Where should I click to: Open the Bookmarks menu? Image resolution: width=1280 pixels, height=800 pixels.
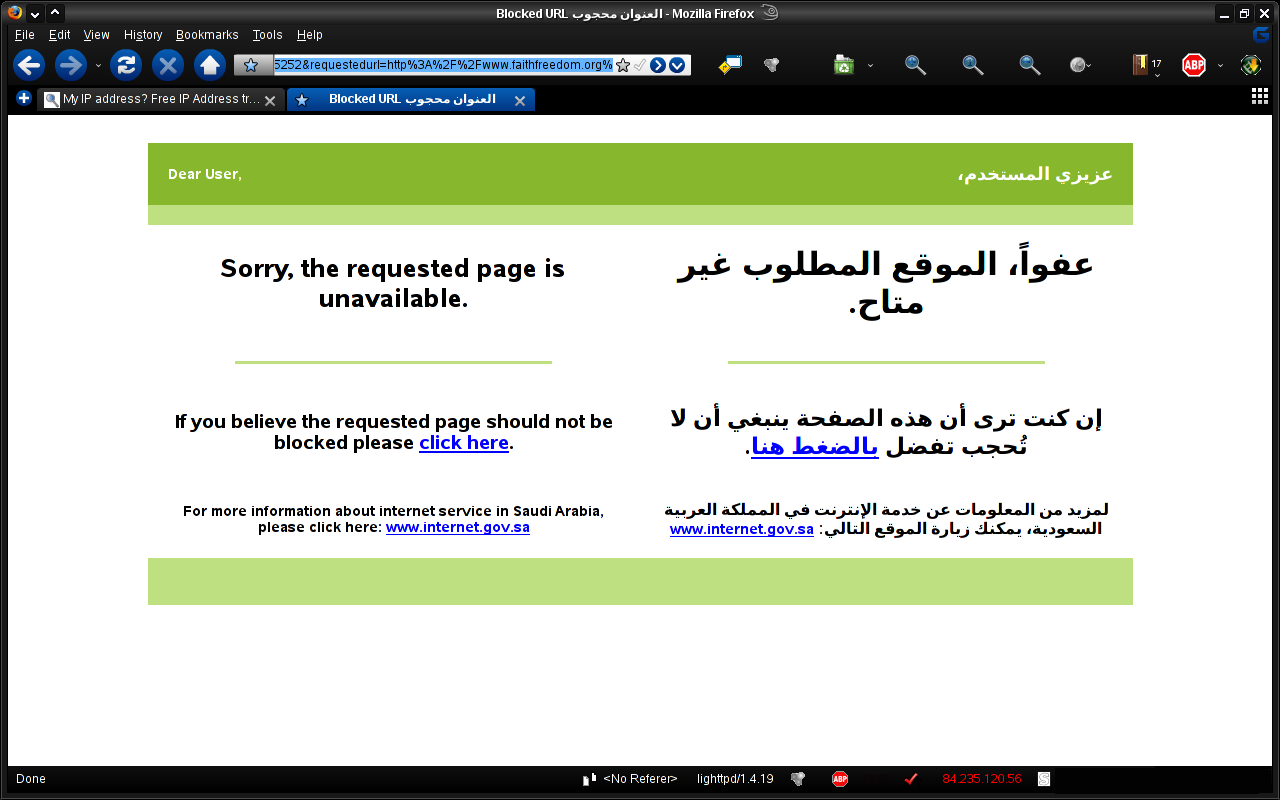click(207, 35)
